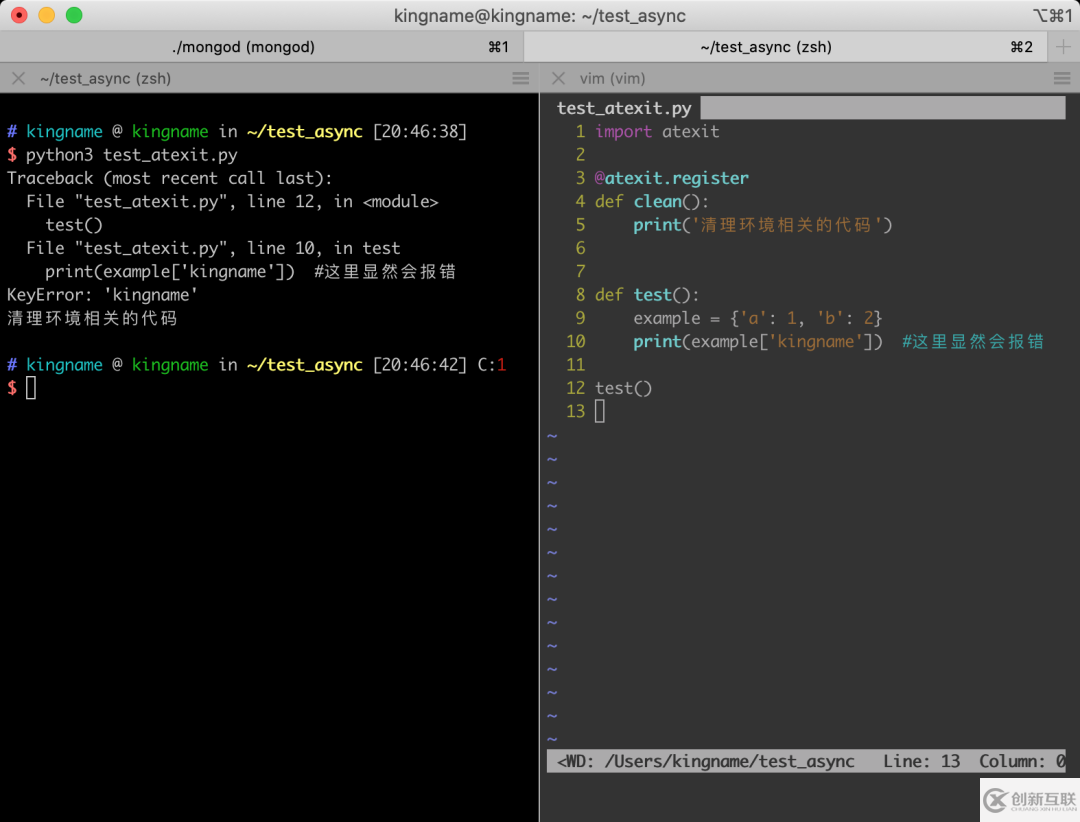1080x822 pixels.
Task: Click the red close window button
Action: click(19, 15)
